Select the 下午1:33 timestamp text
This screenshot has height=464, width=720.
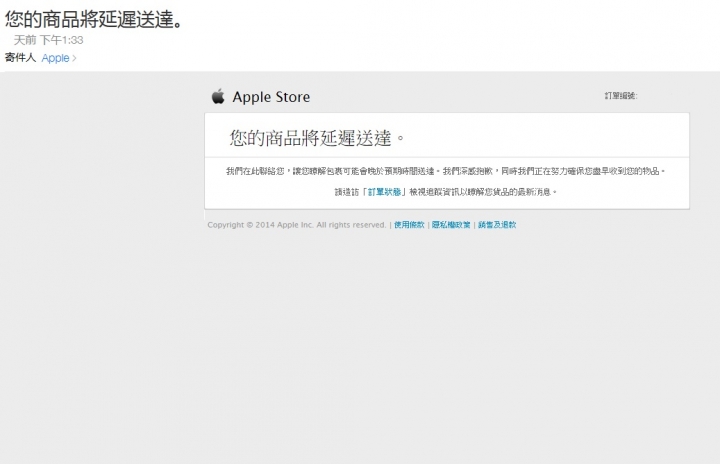(62, 40)
